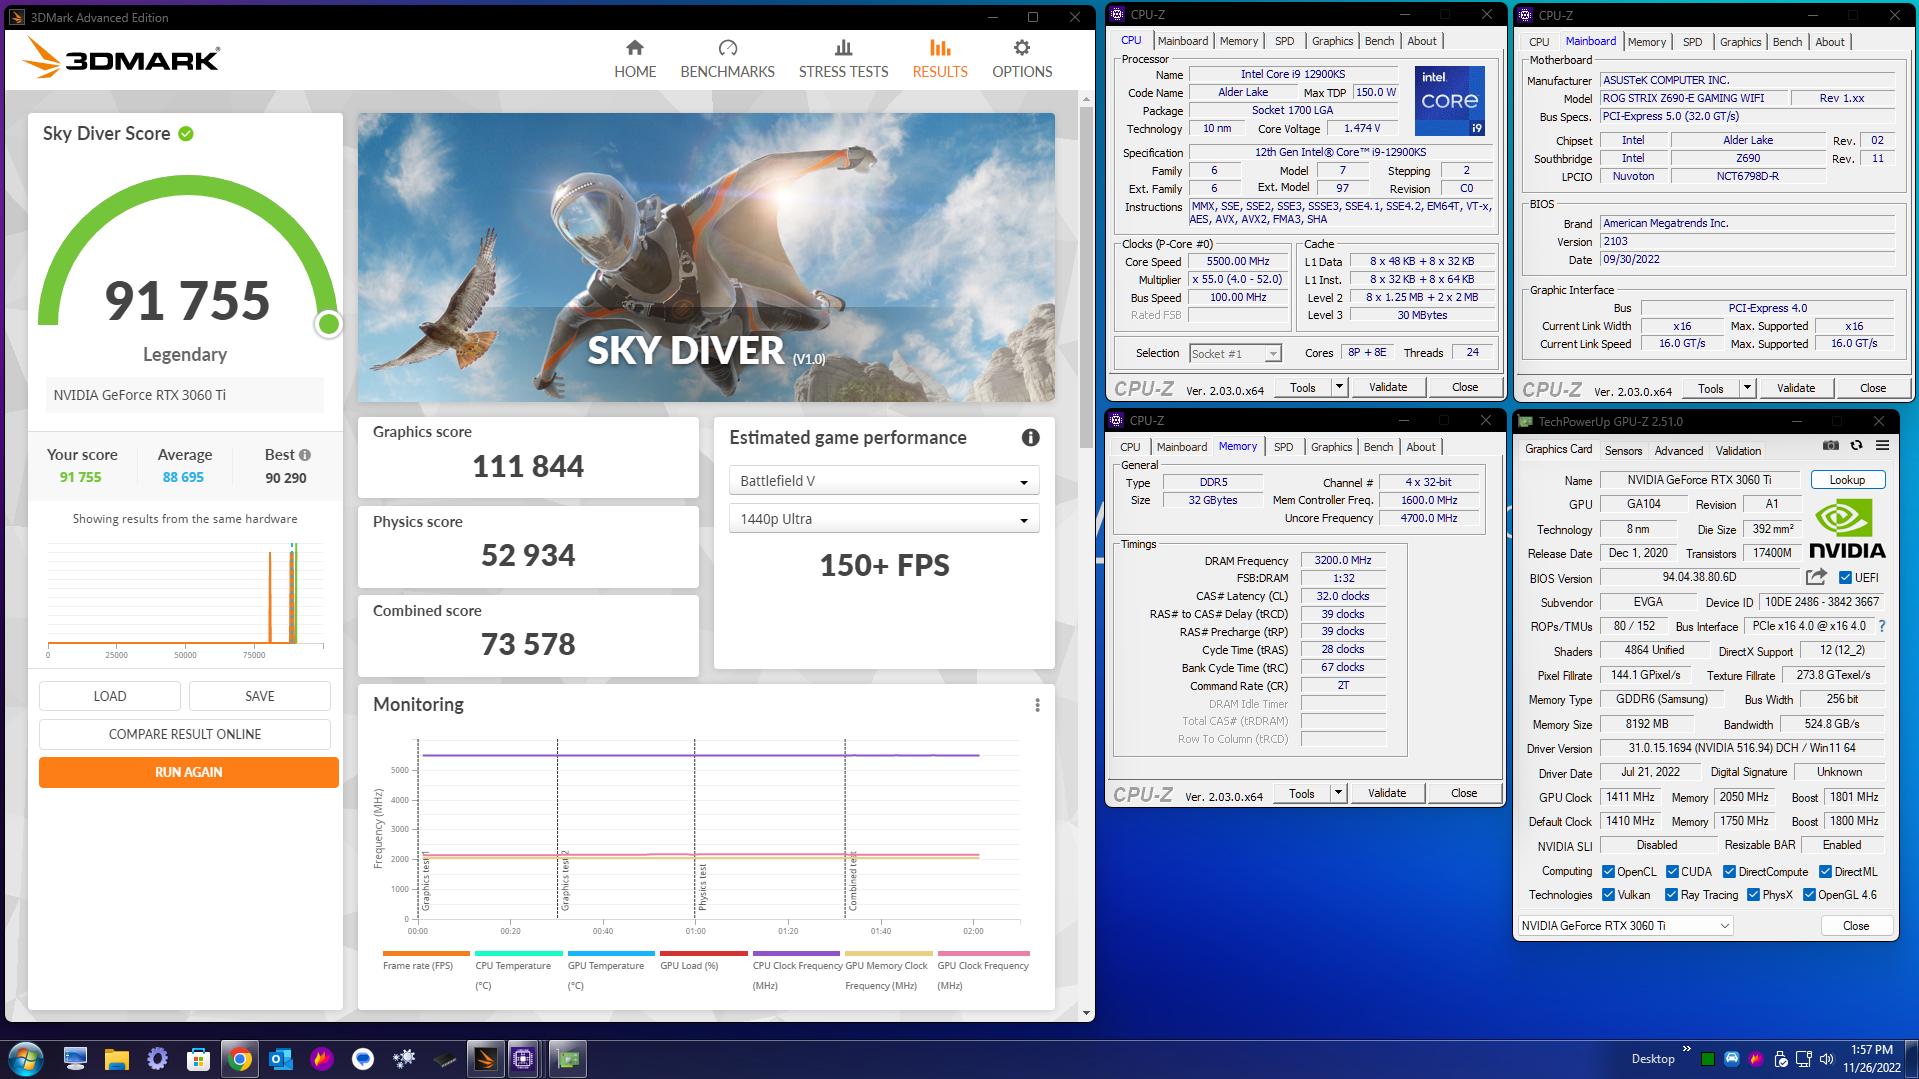Open GPU selection dropdown in GPU-Z

(x=1625, y=926)
